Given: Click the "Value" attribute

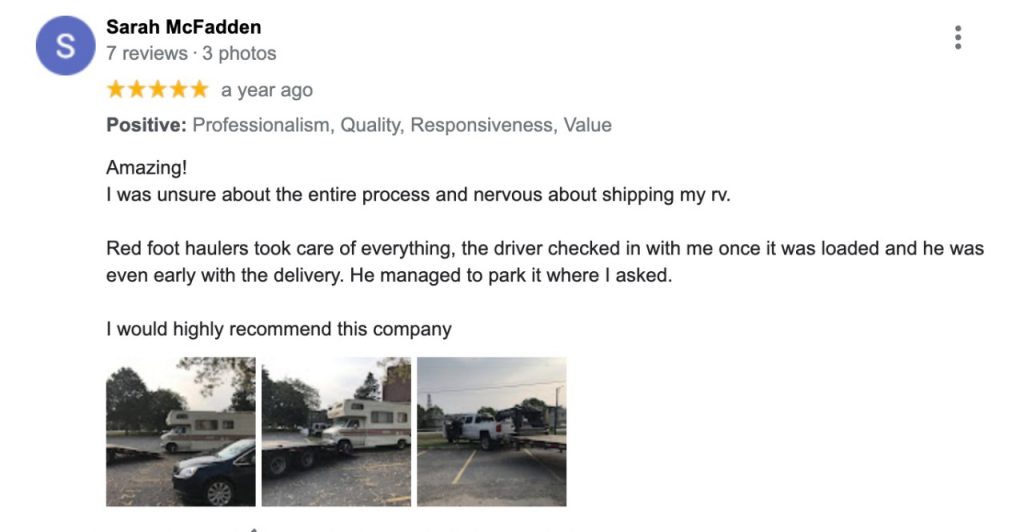Looking at the screenshot, I should (588, 125).
